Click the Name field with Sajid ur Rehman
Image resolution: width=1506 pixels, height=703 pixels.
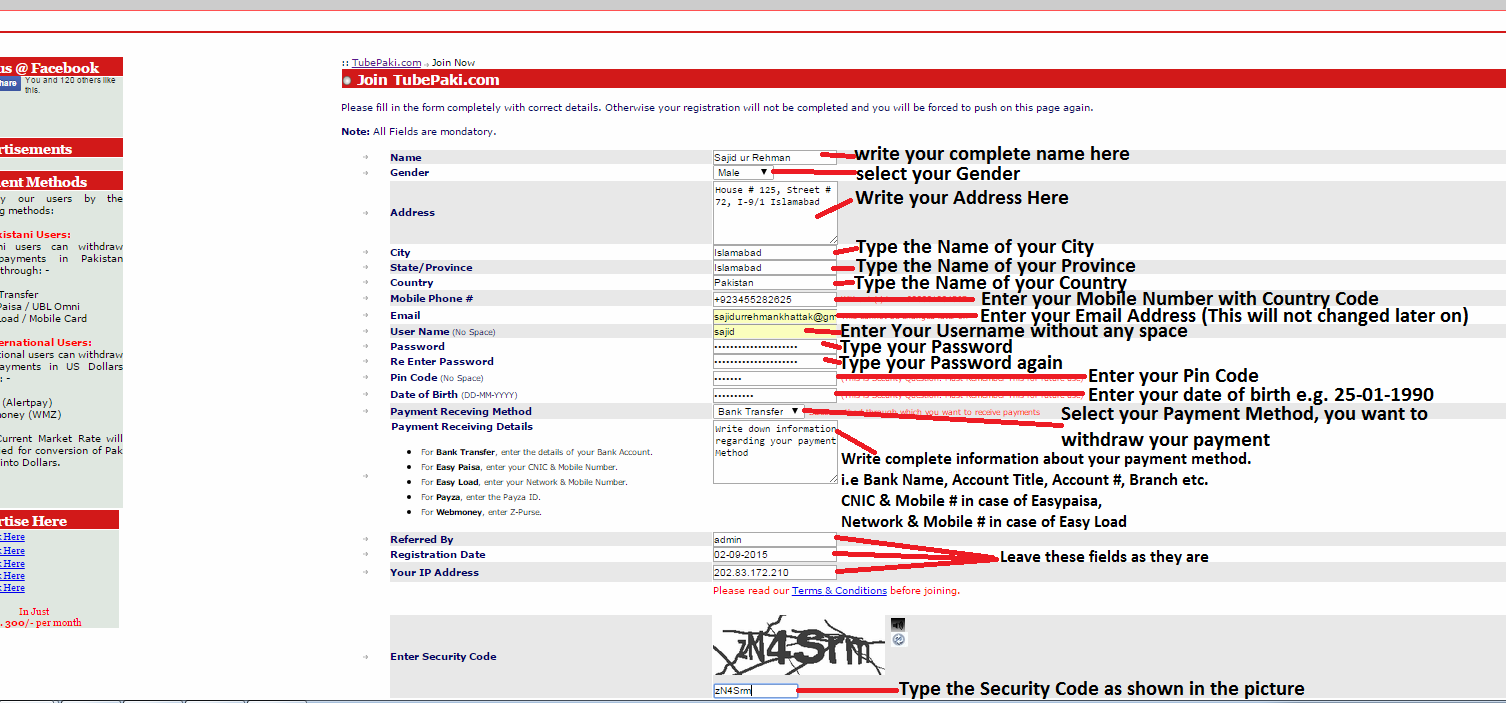[774, 157]
